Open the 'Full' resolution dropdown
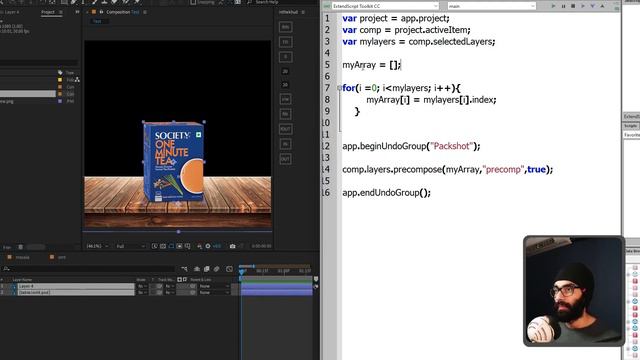 [130, 246]
